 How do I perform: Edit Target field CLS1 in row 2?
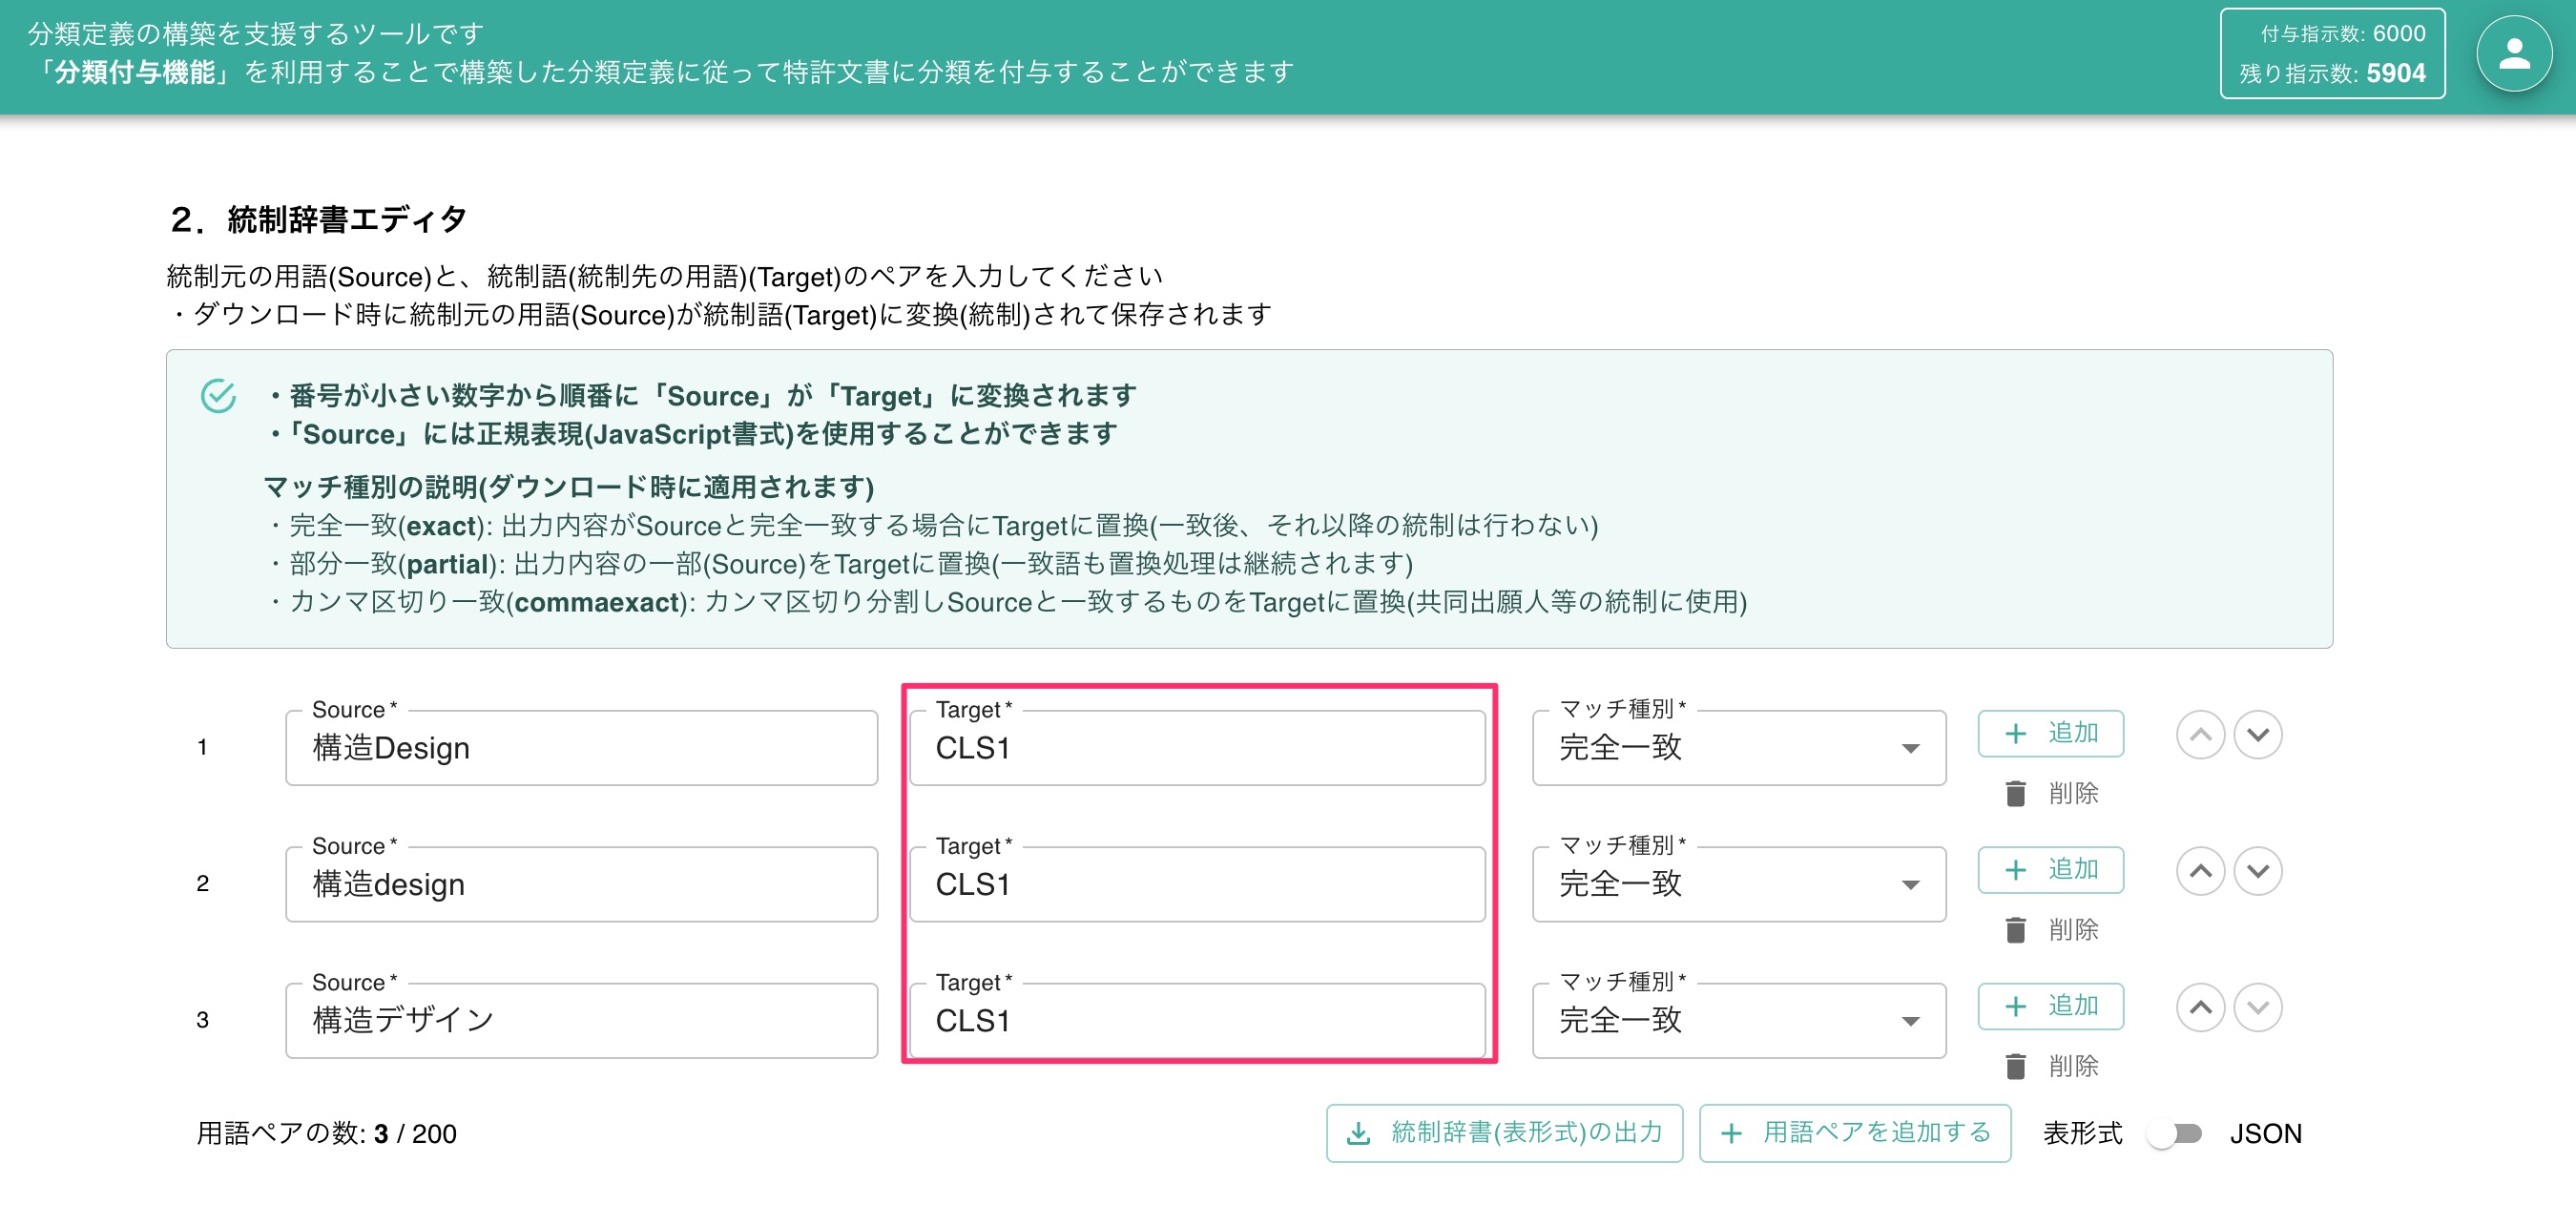[x=1197, y=884]
